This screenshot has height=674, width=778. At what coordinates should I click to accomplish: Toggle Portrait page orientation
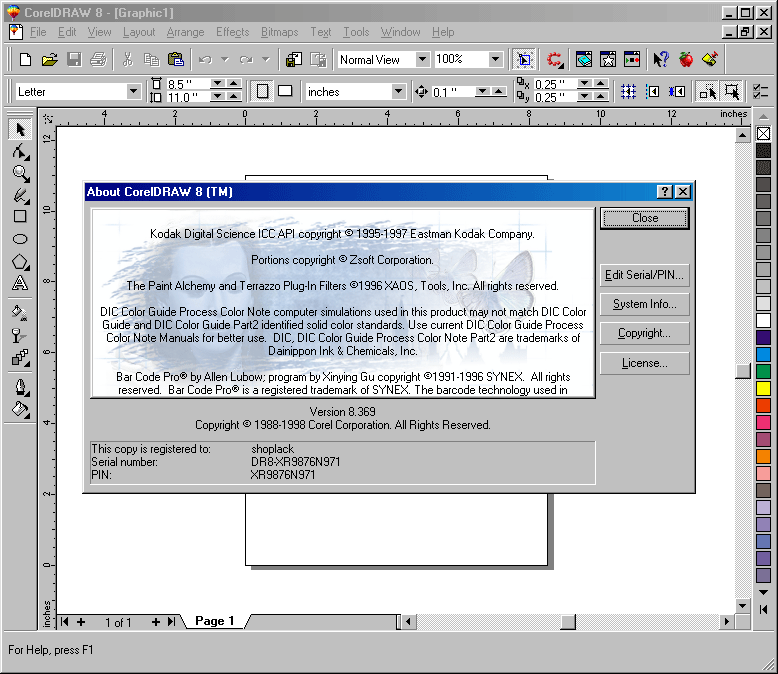[262, 91]
